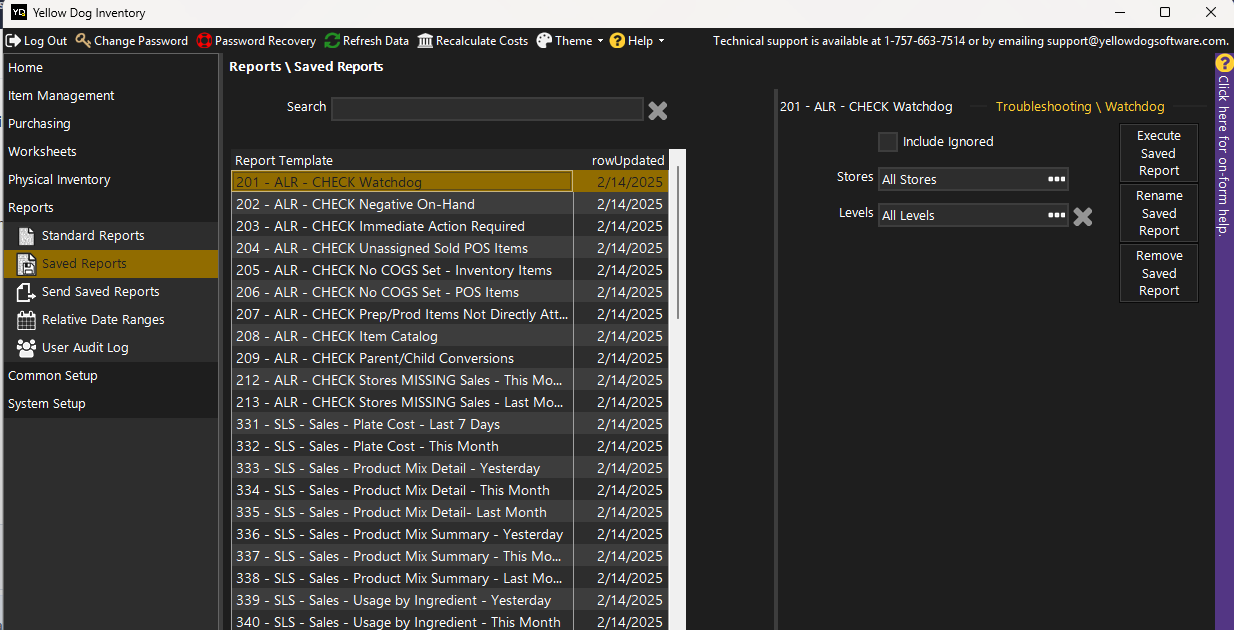Image resolution: width=1234 pixels, height=630 pixels.
Task: Click the User Audit Log people icon
Action: (x=26, y=348)
